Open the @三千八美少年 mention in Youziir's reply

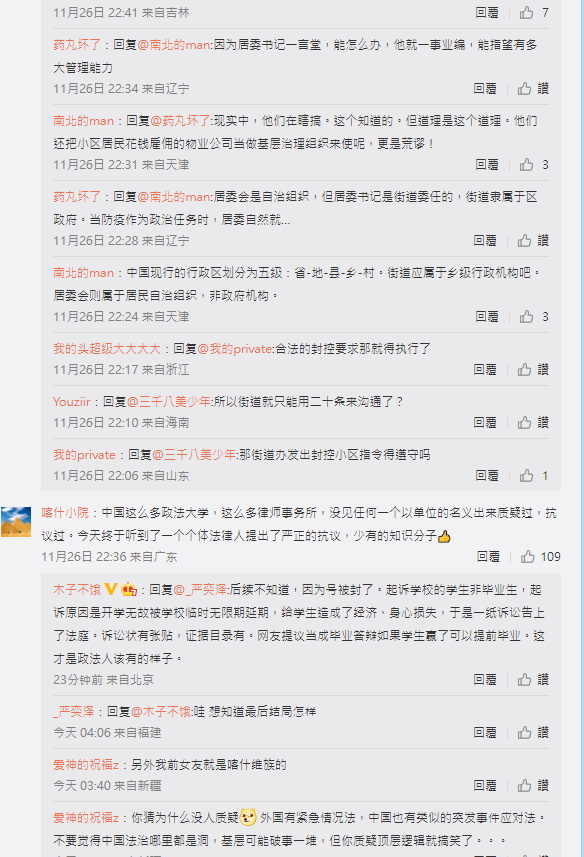169,402
